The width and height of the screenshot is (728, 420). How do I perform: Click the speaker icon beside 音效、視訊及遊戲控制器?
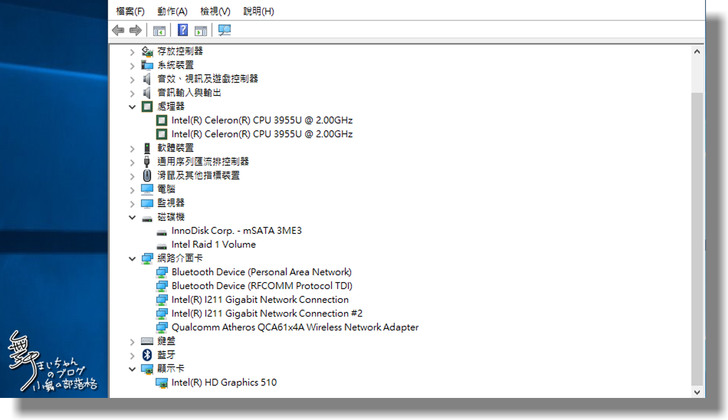pyautogui.click(x=147, y=79)
